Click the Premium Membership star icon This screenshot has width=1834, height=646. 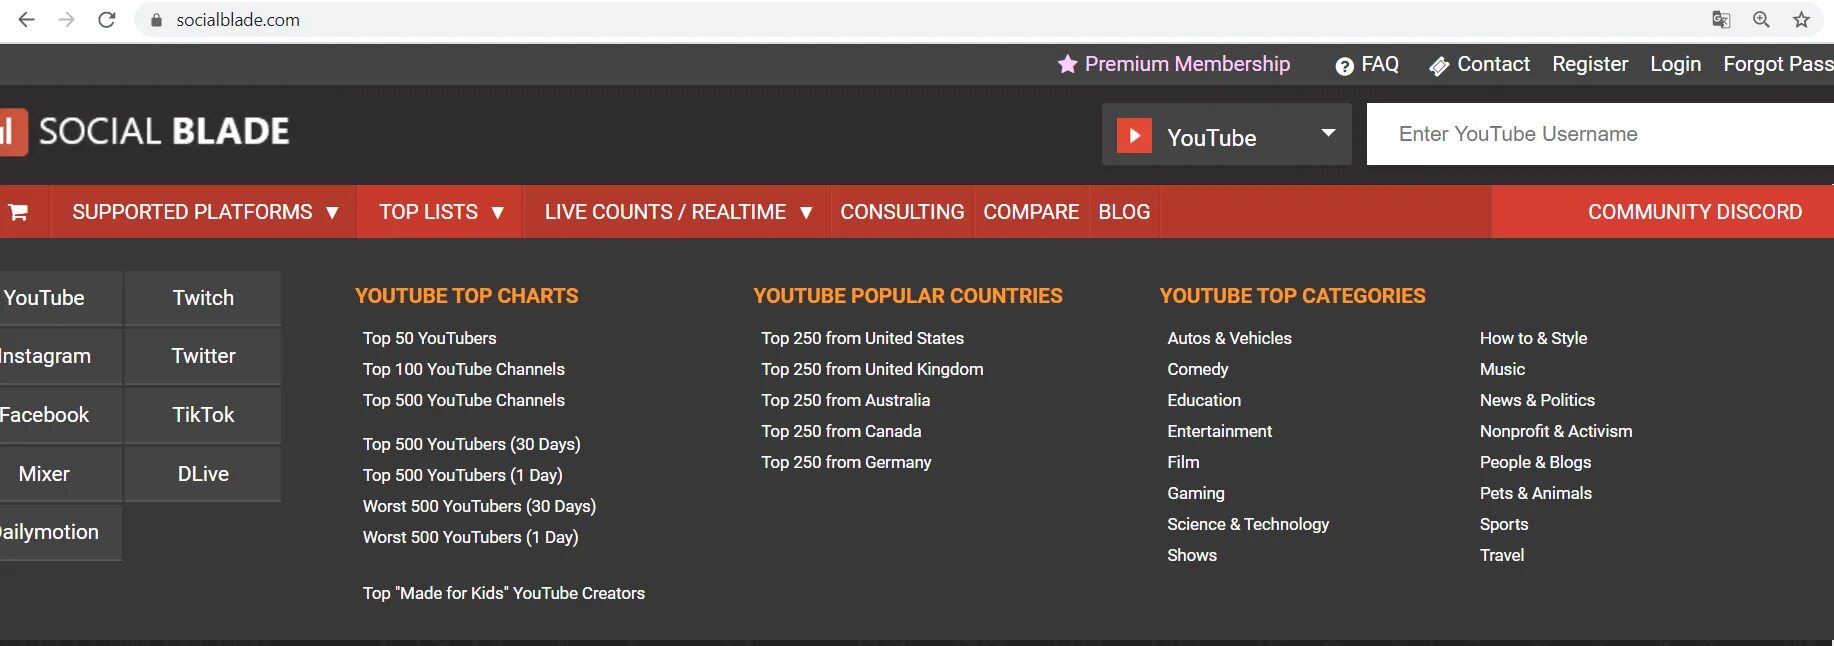(x=1068, y=64)
